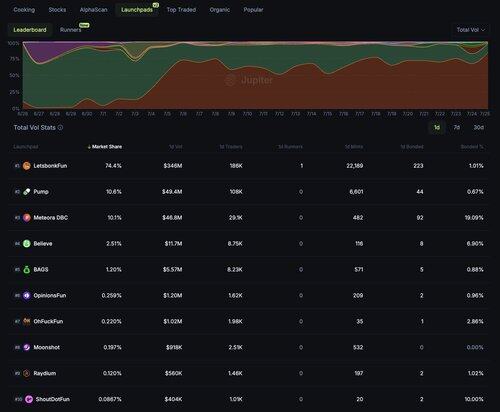The height and width of the screenshot is (412, 500).
Task: Click Moonshot's $918K volume value
Action: (174, 347)
